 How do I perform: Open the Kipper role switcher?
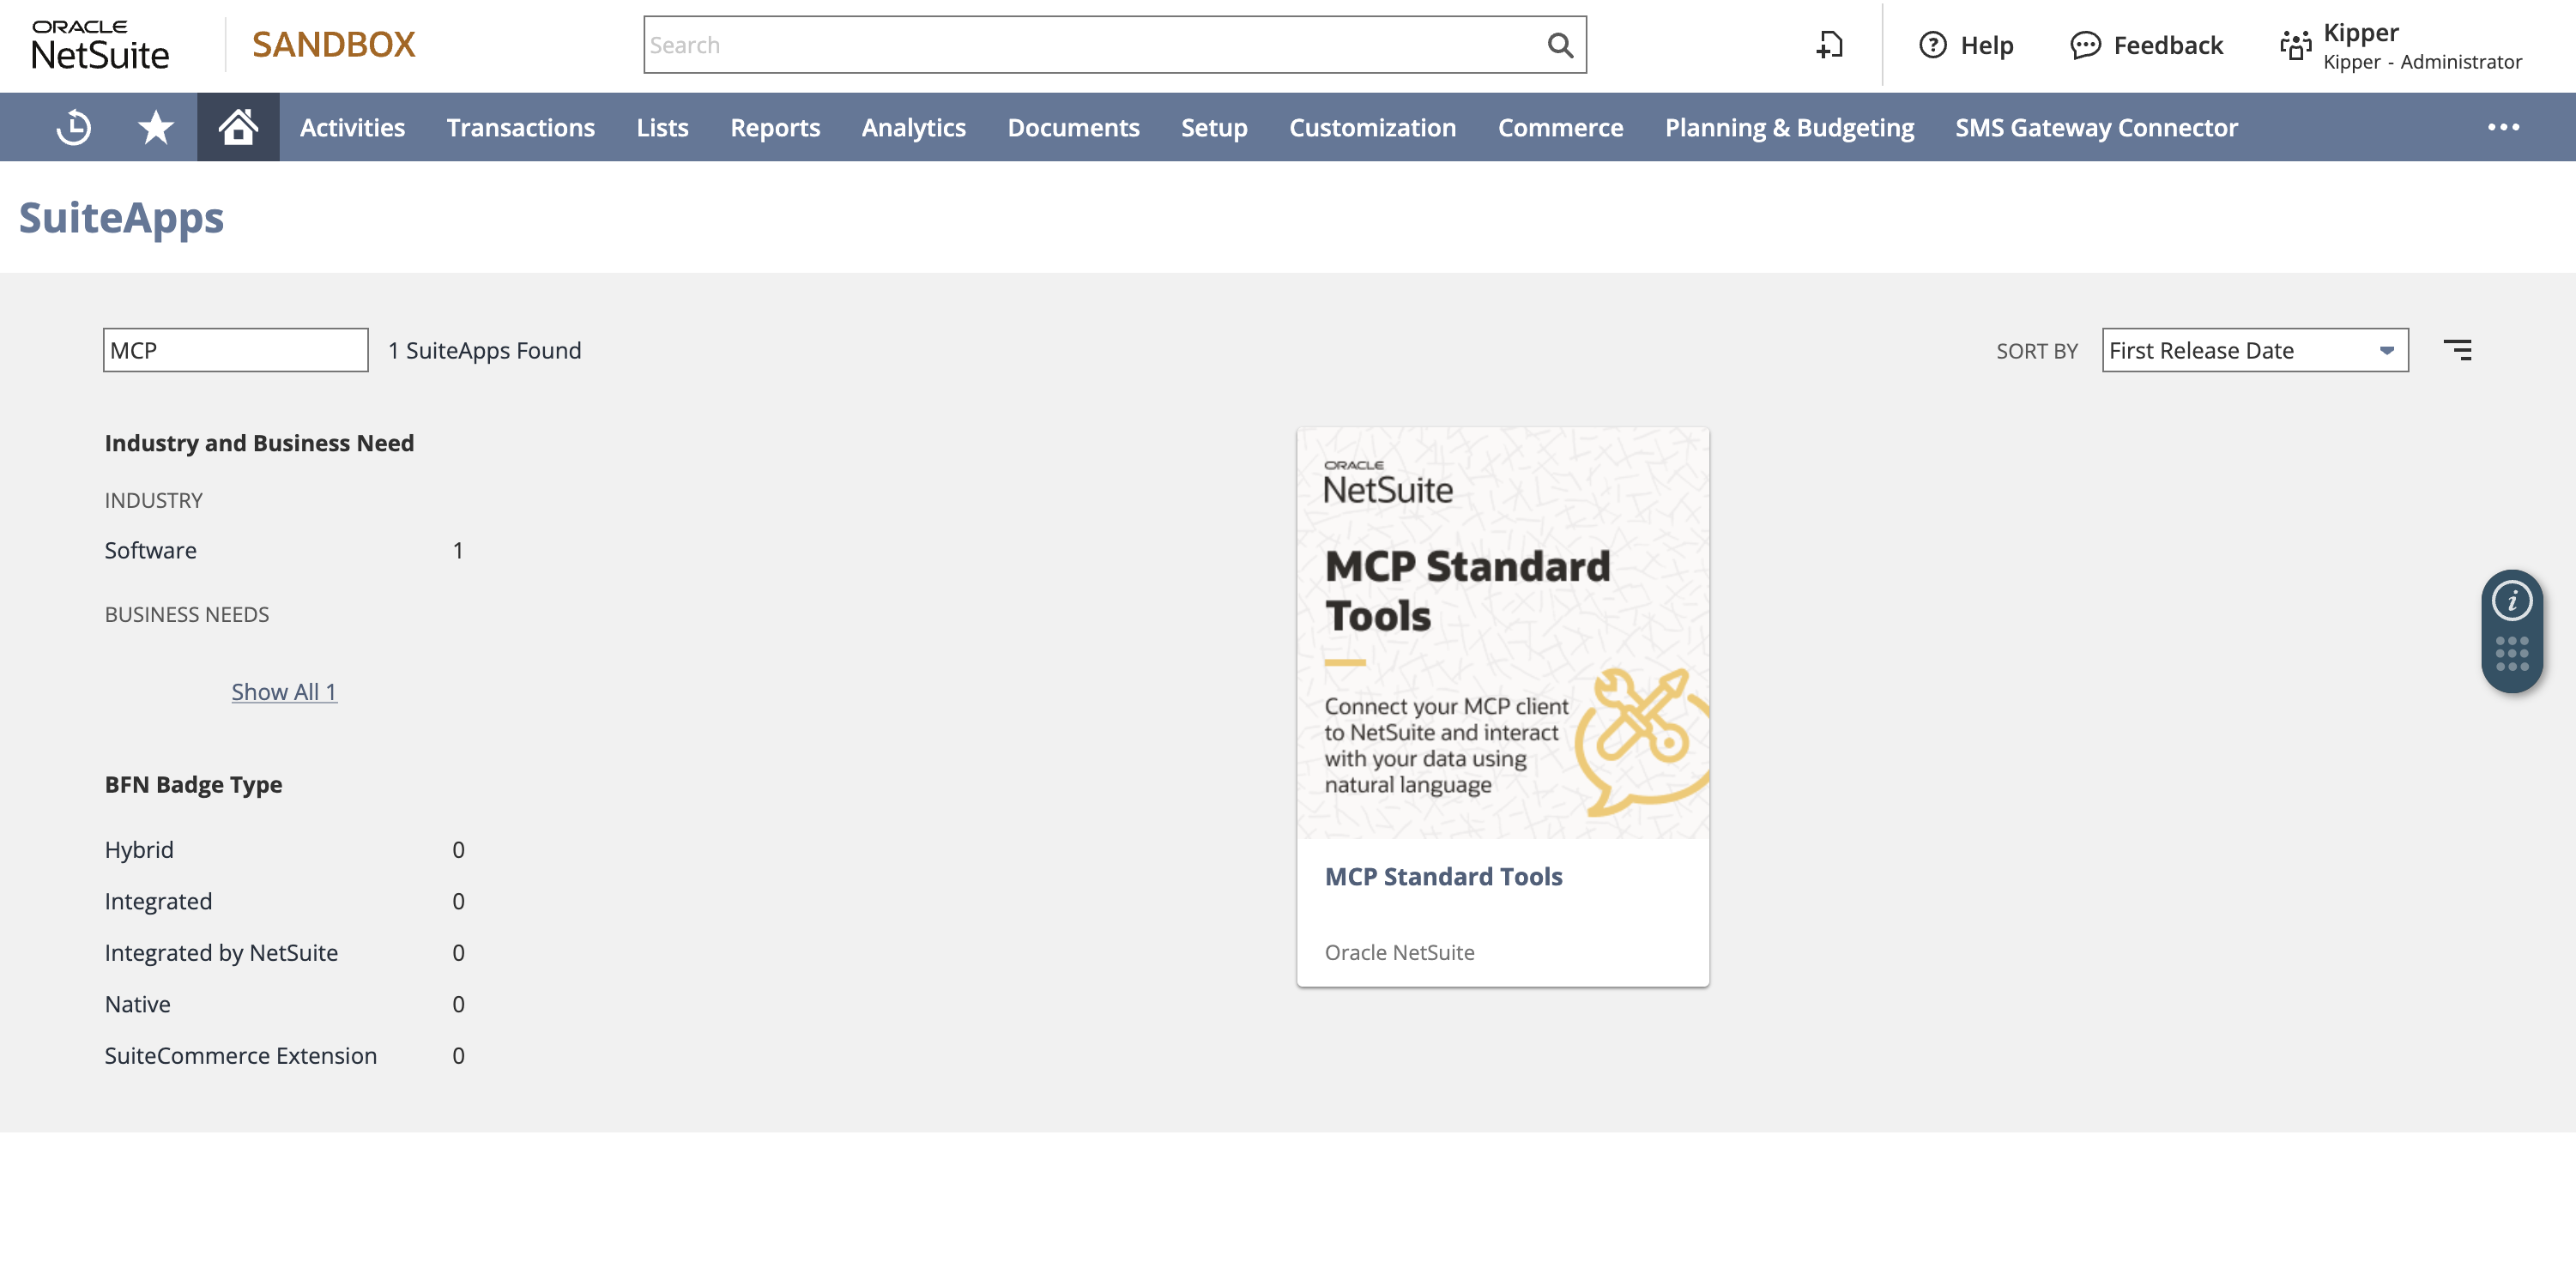click(x=2401, y=46)
